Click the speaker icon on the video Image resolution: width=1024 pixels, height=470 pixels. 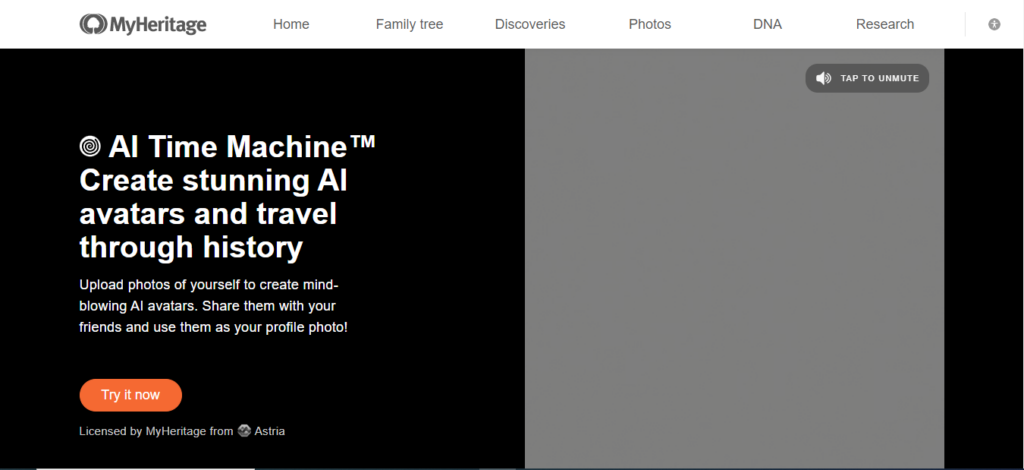pos(823,78)
